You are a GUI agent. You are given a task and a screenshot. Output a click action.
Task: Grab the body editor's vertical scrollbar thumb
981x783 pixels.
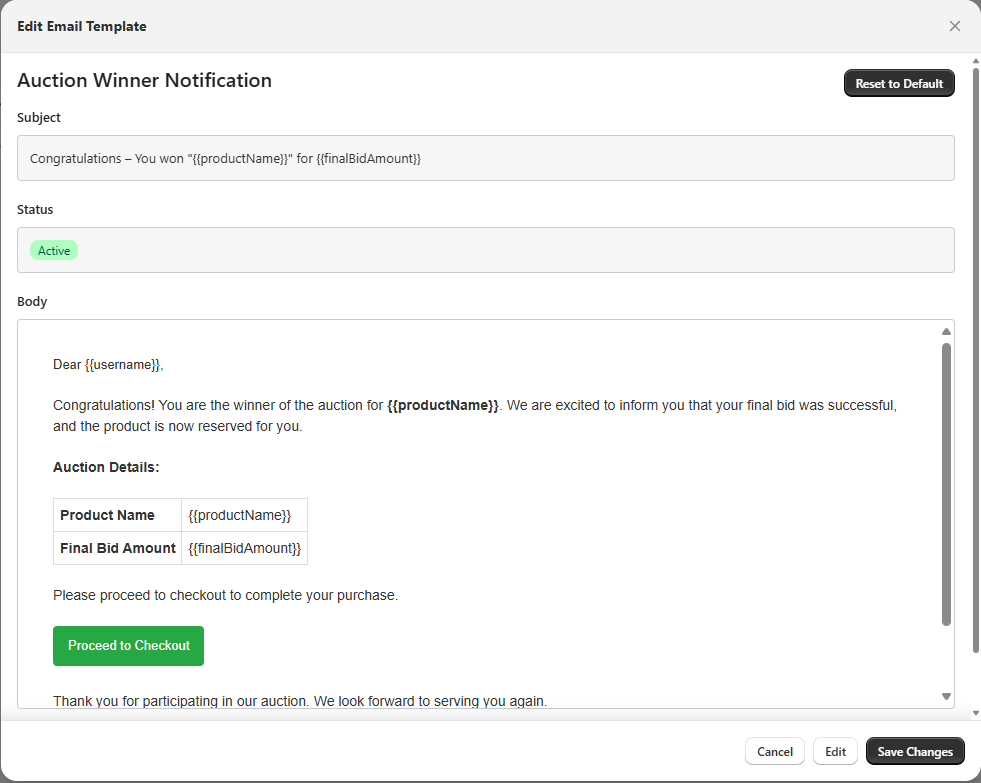point(946,484)
